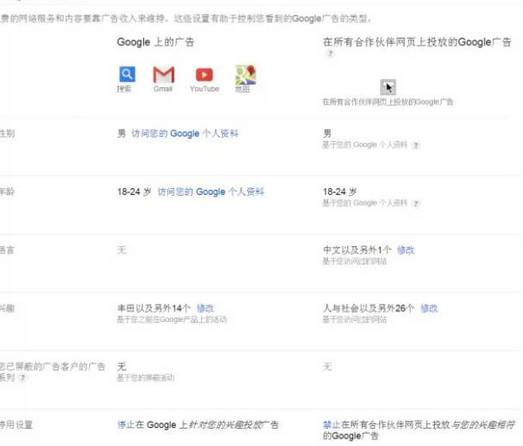Select '无' under blocked advertisers Google column
Image resolution: width=523 pixels, height=446 pixels.
tap(122, 367)
